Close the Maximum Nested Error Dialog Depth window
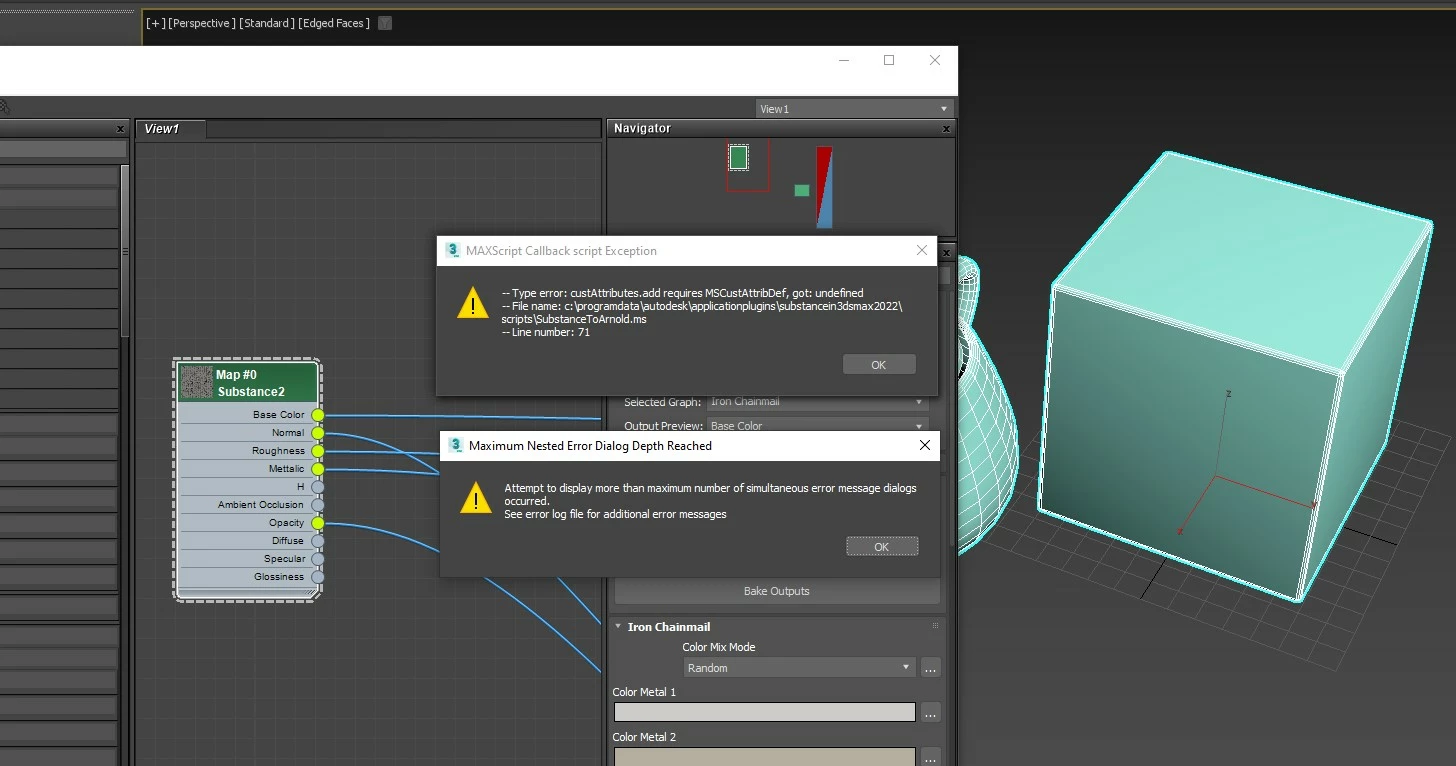Viewport: 1456px width, 766px height. [x=924, y=445]
